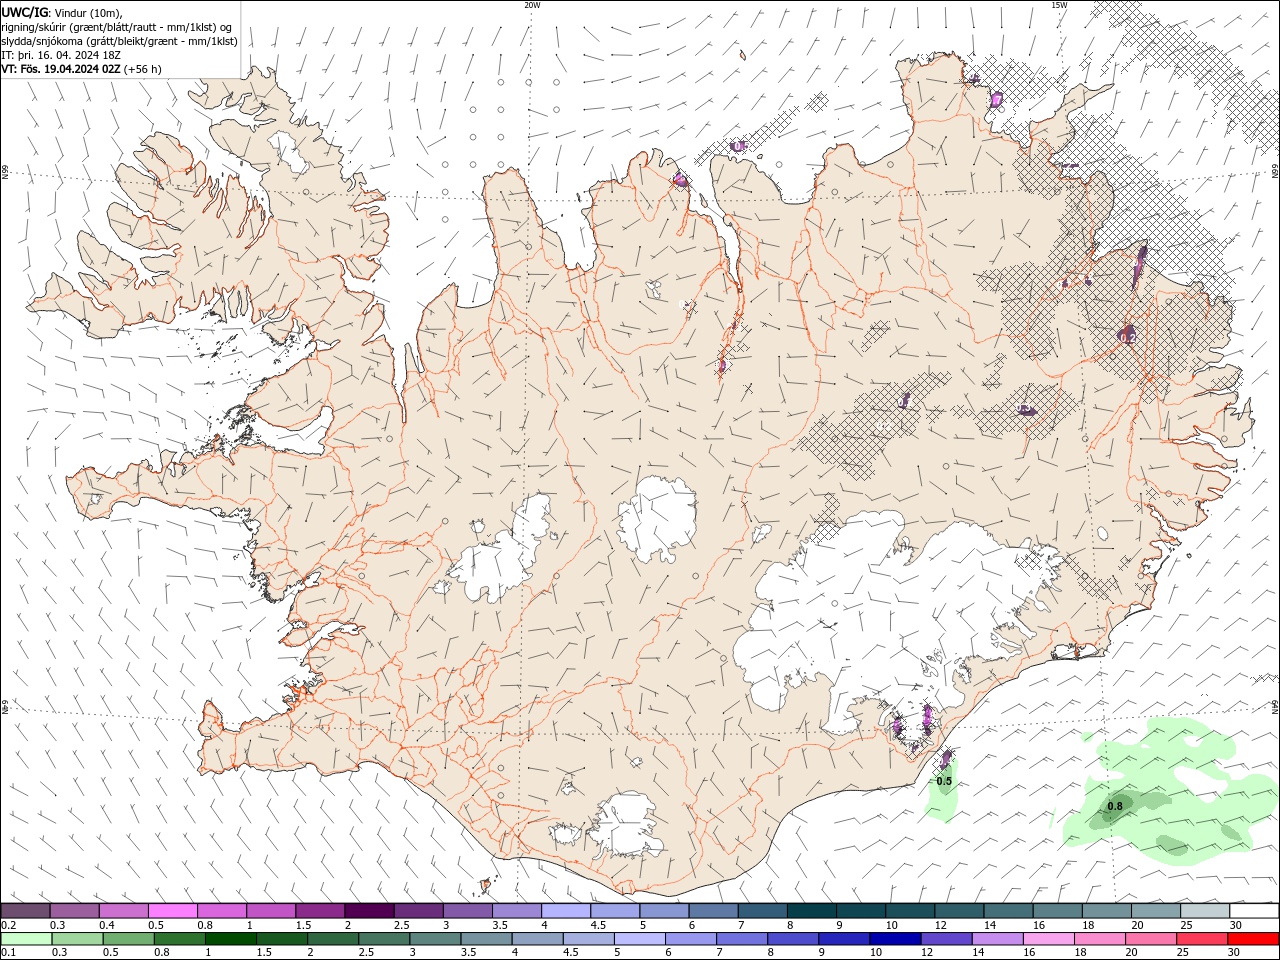The image size is (1280, 960).
Task: Click the '20W' longitude label at the top
Action: tap(532, 5)
